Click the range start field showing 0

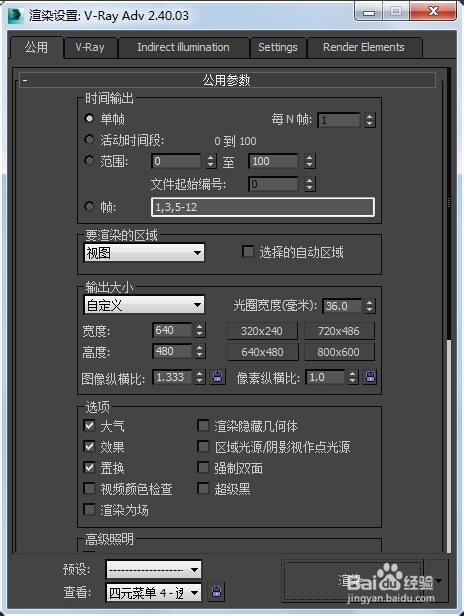(176, 161)
